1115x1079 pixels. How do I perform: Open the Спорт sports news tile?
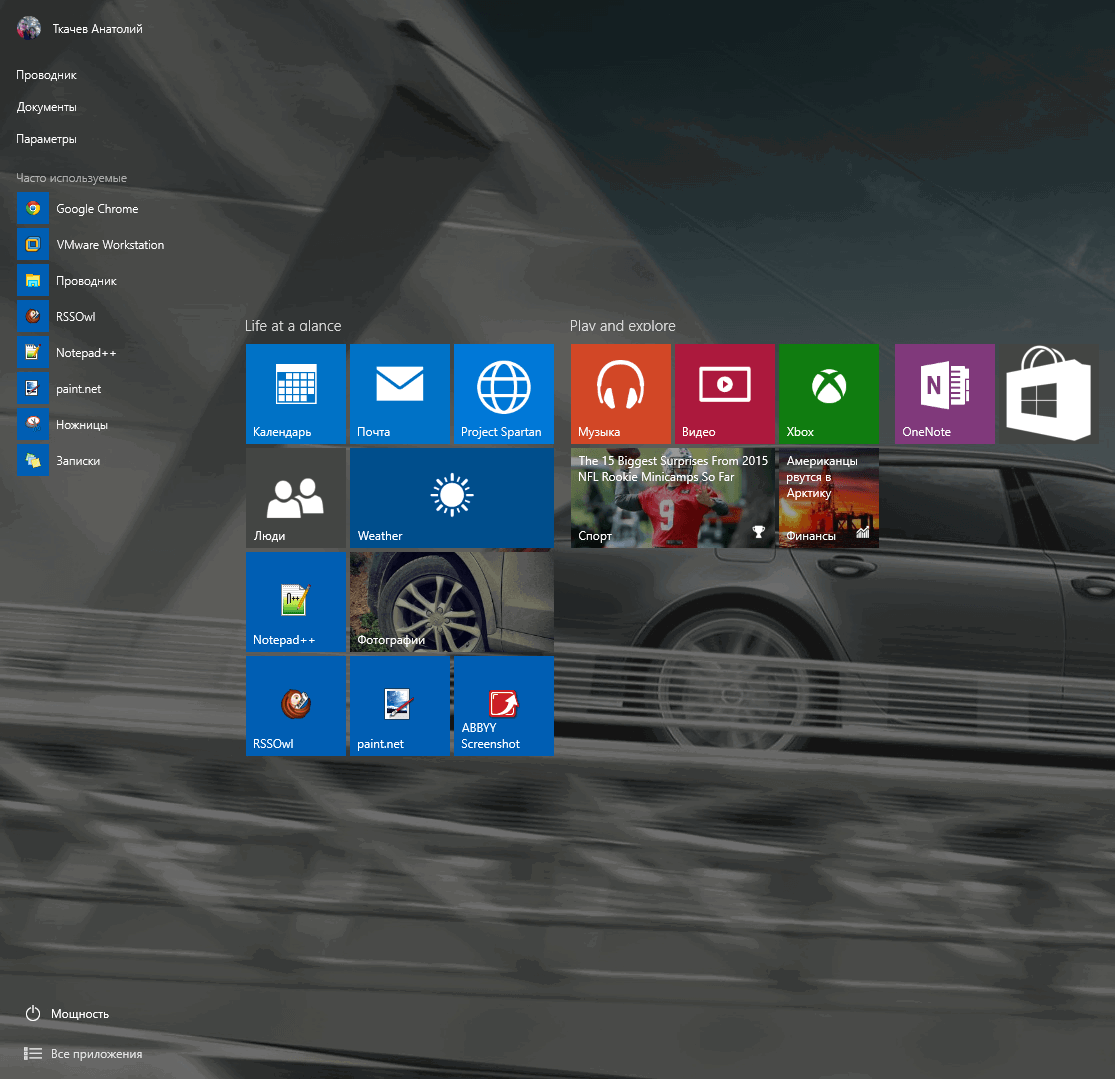(x=672, y=497)
